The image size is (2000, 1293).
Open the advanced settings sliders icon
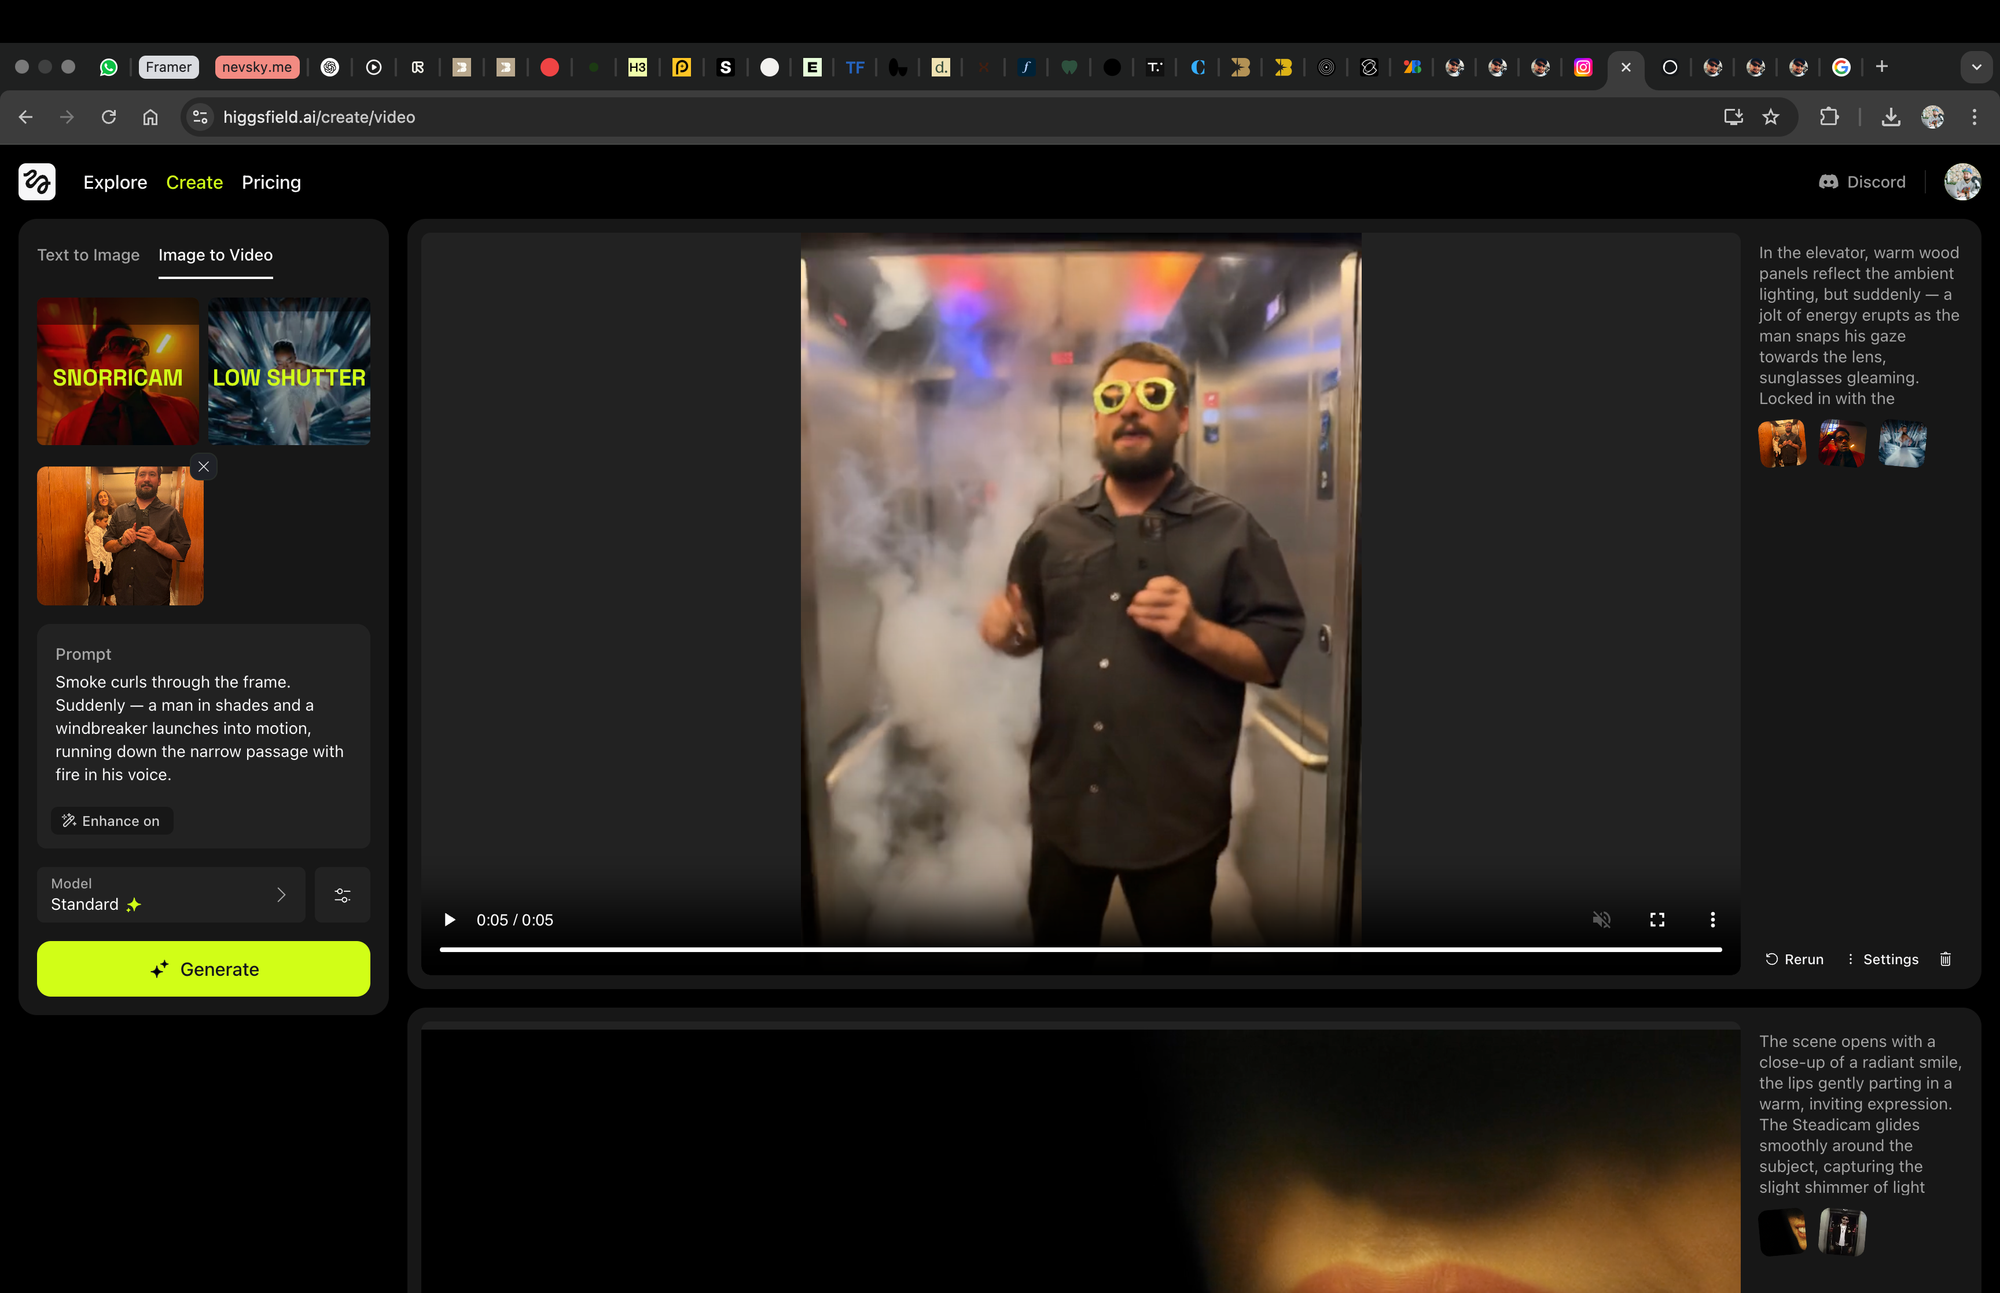342,895
